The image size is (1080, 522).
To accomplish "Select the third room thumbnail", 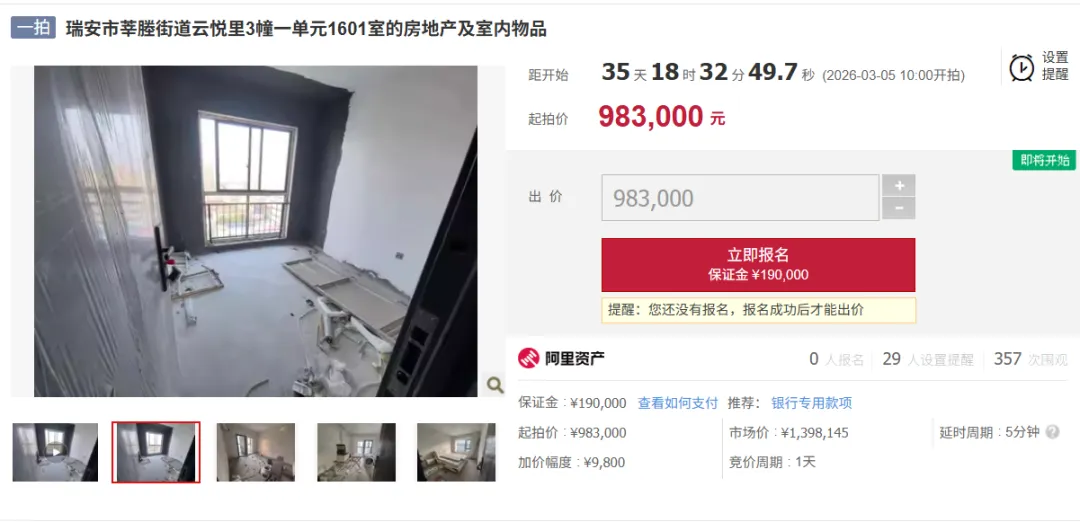I will [256, 452].
